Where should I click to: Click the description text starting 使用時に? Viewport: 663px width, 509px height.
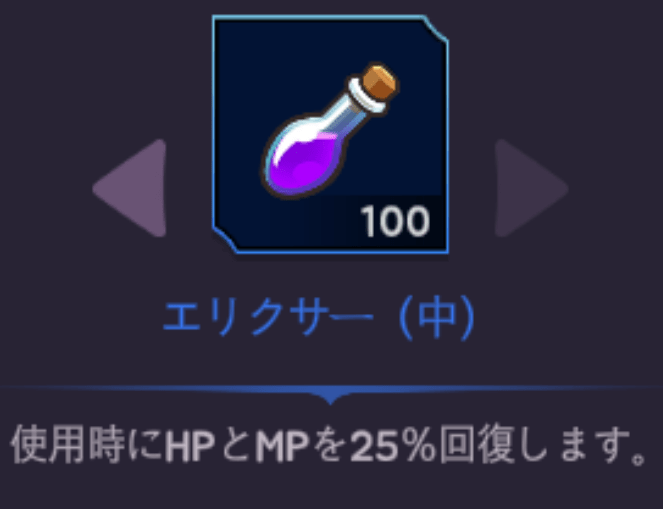[x=330, y=446]
